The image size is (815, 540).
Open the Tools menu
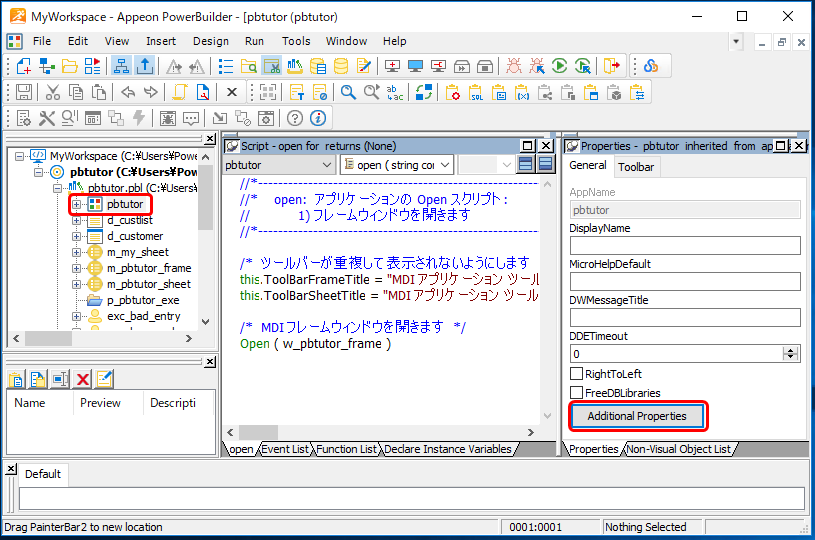[x=296, y=41]
